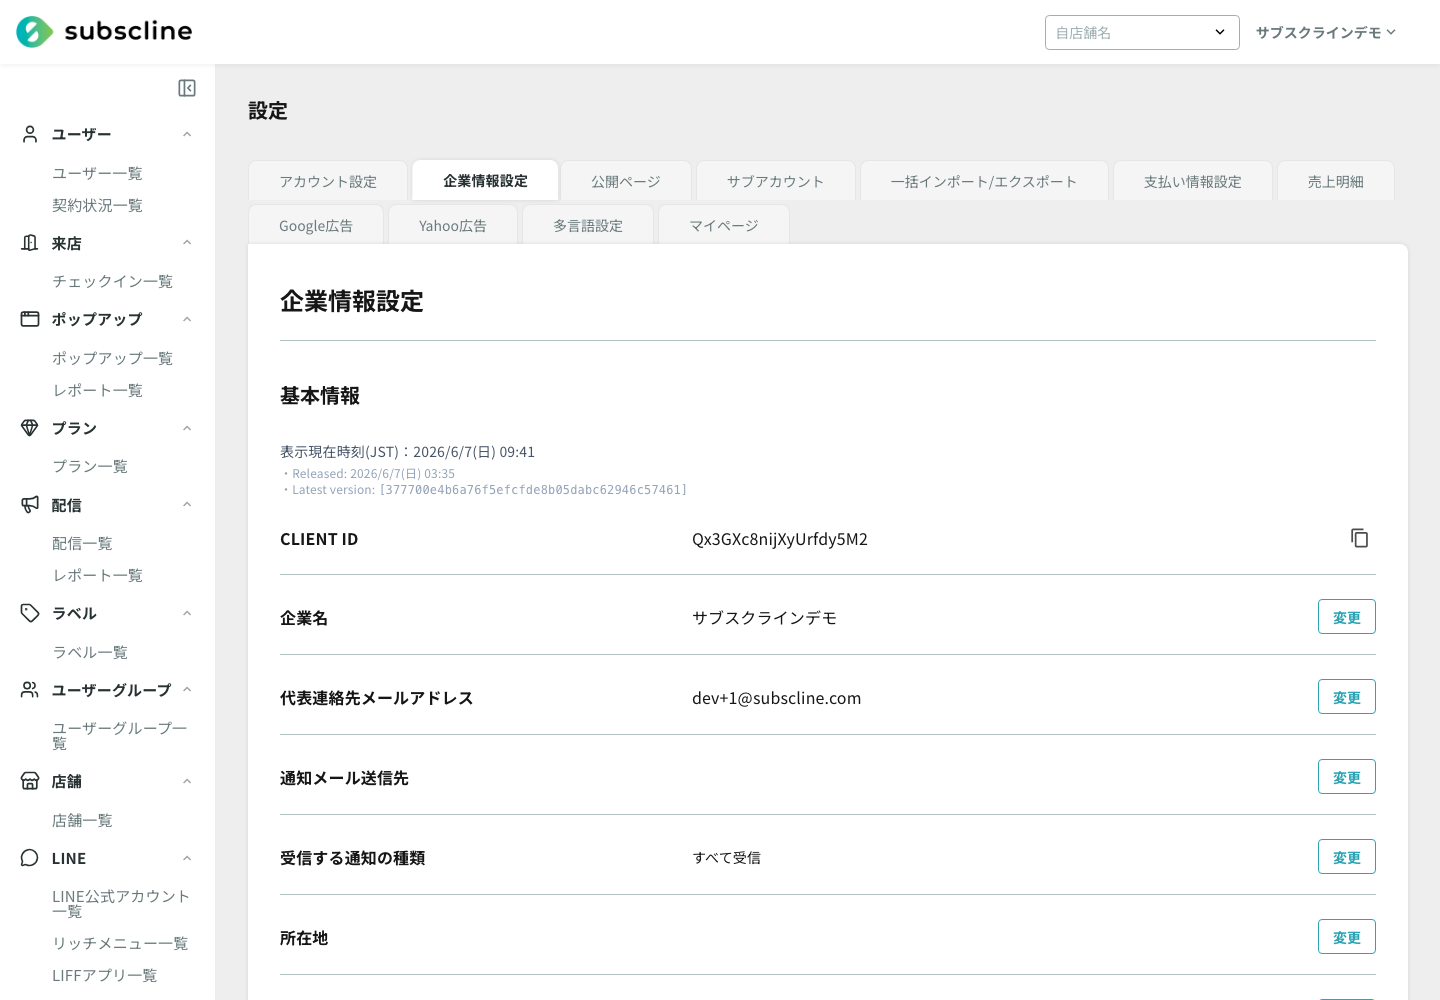Collapse the ユーザーグループ section chevron
1440x1000 pixels.
click(187, 690)
